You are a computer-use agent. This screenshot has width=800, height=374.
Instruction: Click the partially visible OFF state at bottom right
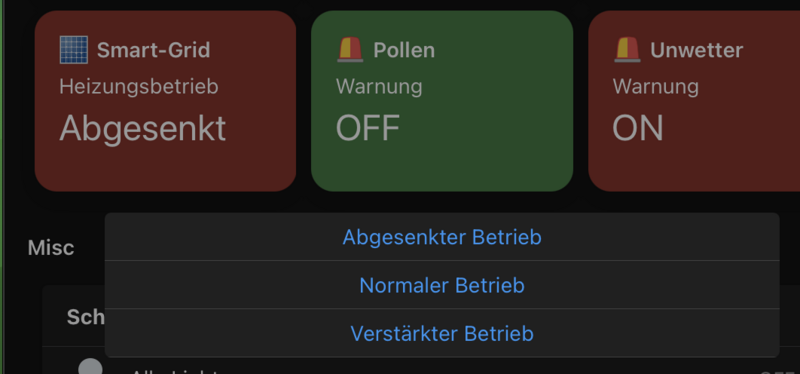click(x=780, y=371)
